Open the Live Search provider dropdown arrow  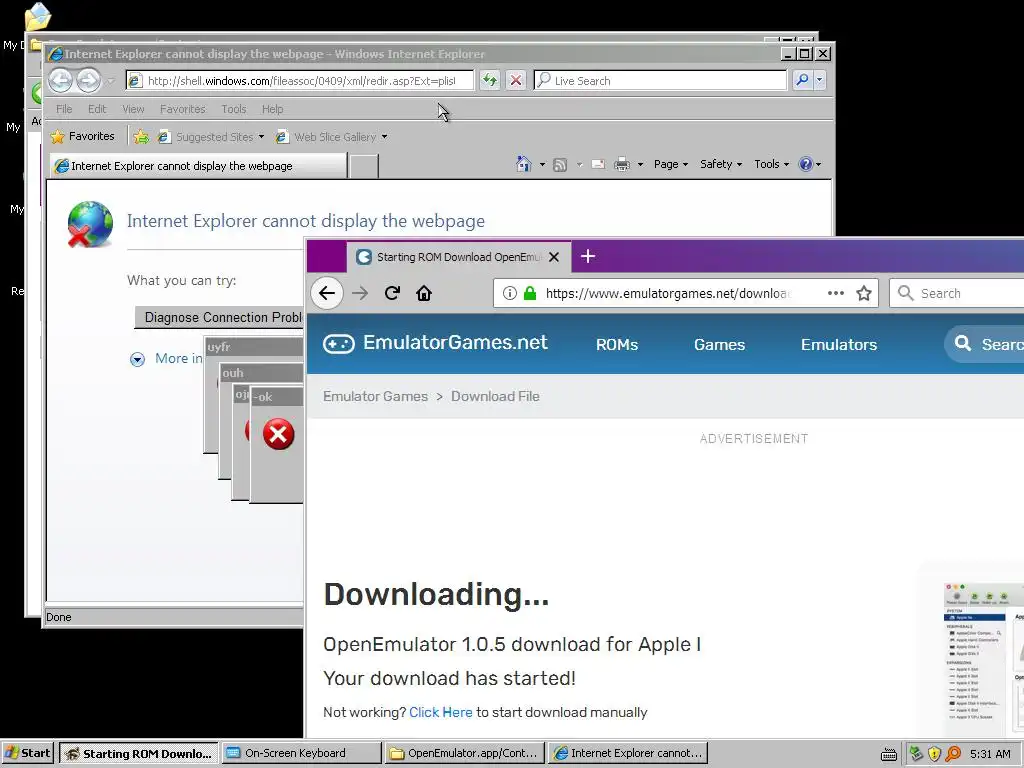[819, 80]
